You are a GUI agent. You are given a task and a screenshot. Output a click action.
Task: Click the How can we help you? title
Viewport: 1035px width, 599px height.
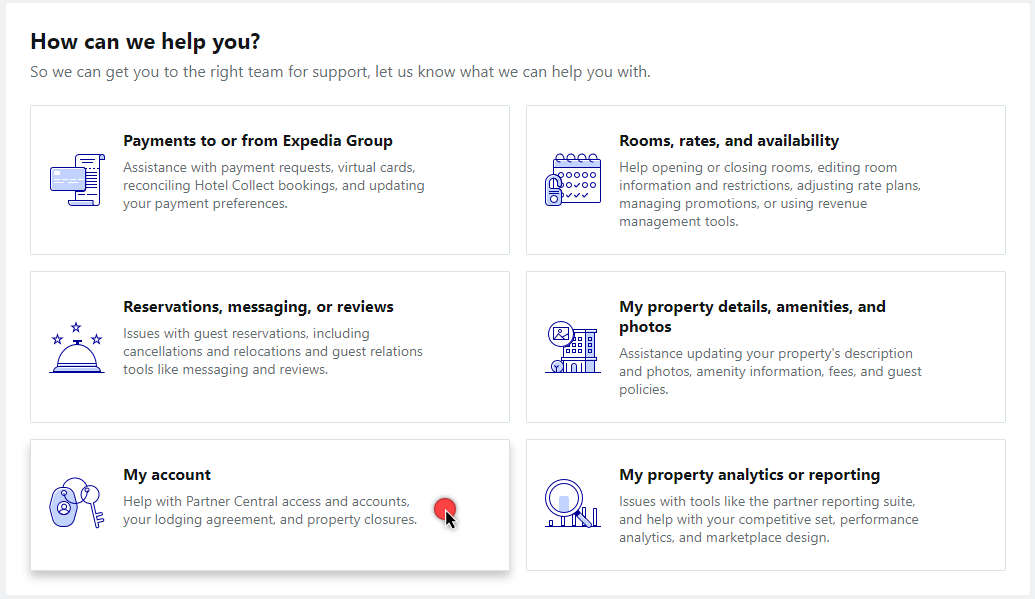(145, 42)
